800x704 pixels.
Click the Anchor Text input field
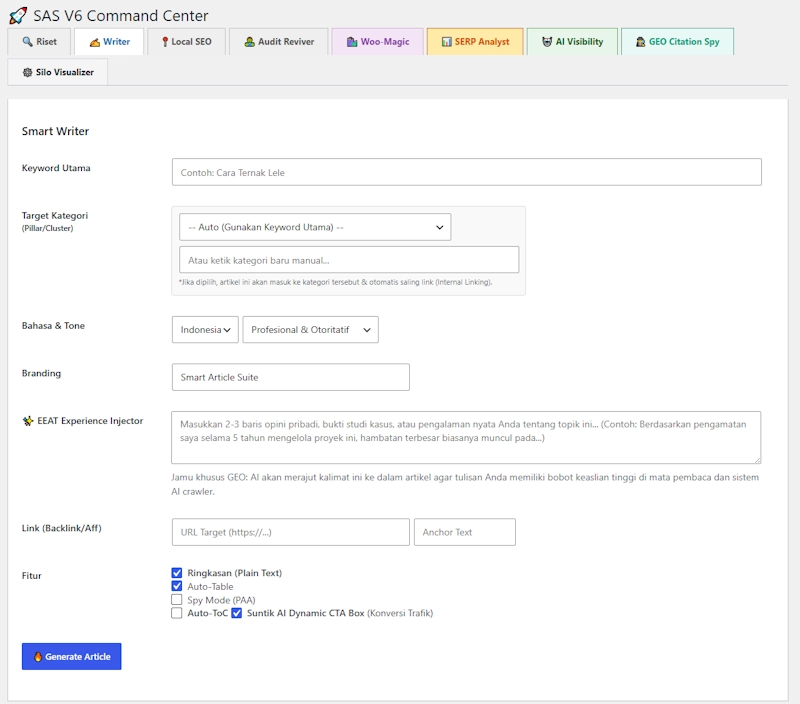point(465,532)
